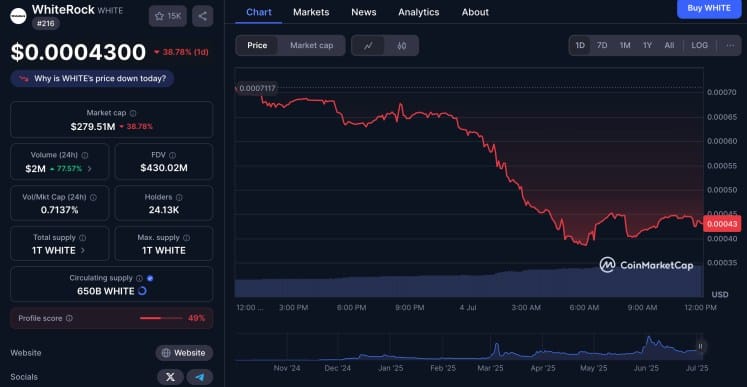Click the Holders info icon
747x387 pixels.
coord(179,197)
